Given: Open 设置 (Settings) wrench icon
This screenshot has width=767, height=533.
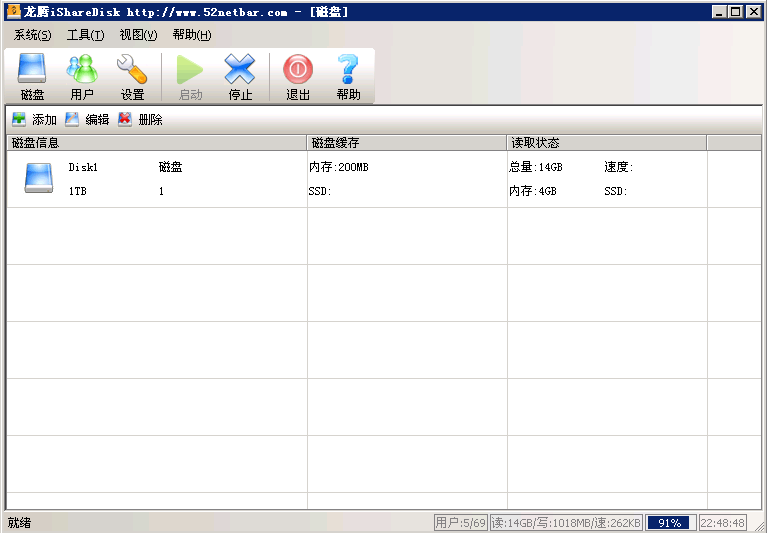Looking at the screenshot, I should [x=132, y=77].
